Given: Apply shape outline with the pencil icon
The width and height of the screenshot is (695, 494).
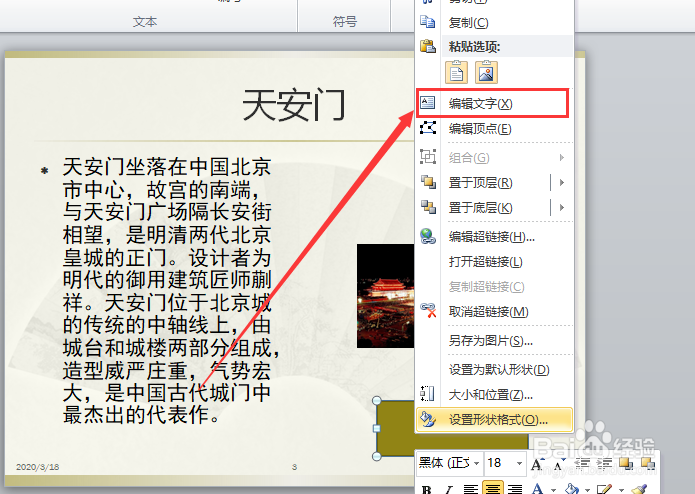Looking at the screenshot, I should (605, 489).
